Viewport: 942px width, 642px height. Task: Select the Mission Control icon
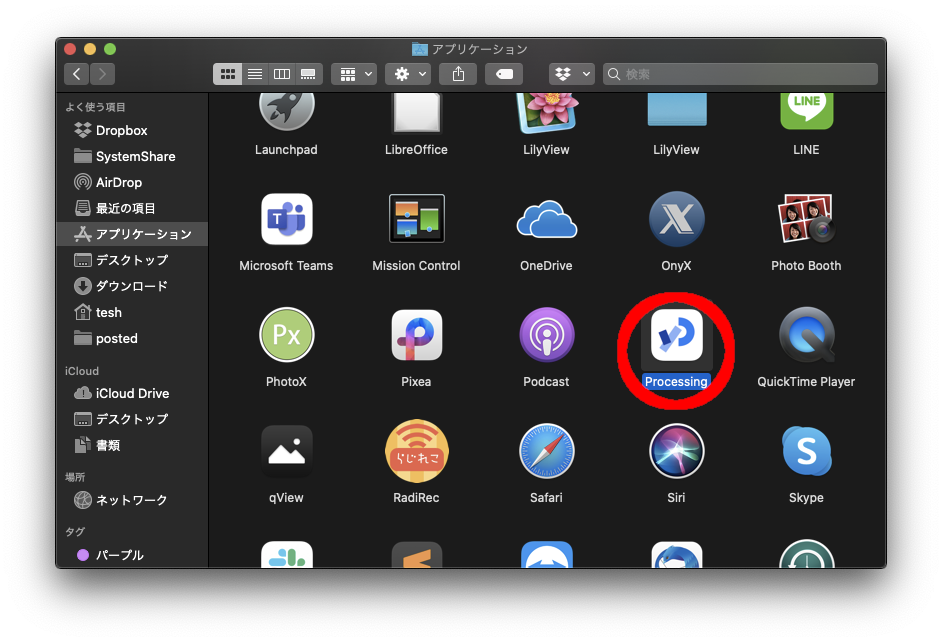click(416, 219)
